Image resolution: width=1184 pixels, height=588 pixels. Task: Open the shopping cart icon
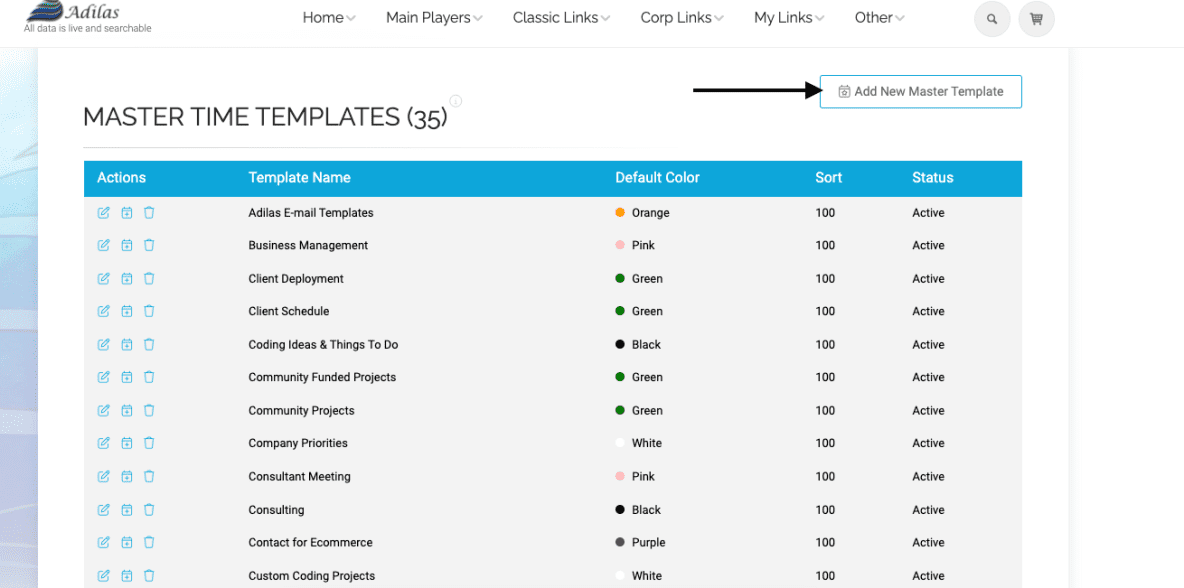pyautogui.click(x=1036, y=20)
